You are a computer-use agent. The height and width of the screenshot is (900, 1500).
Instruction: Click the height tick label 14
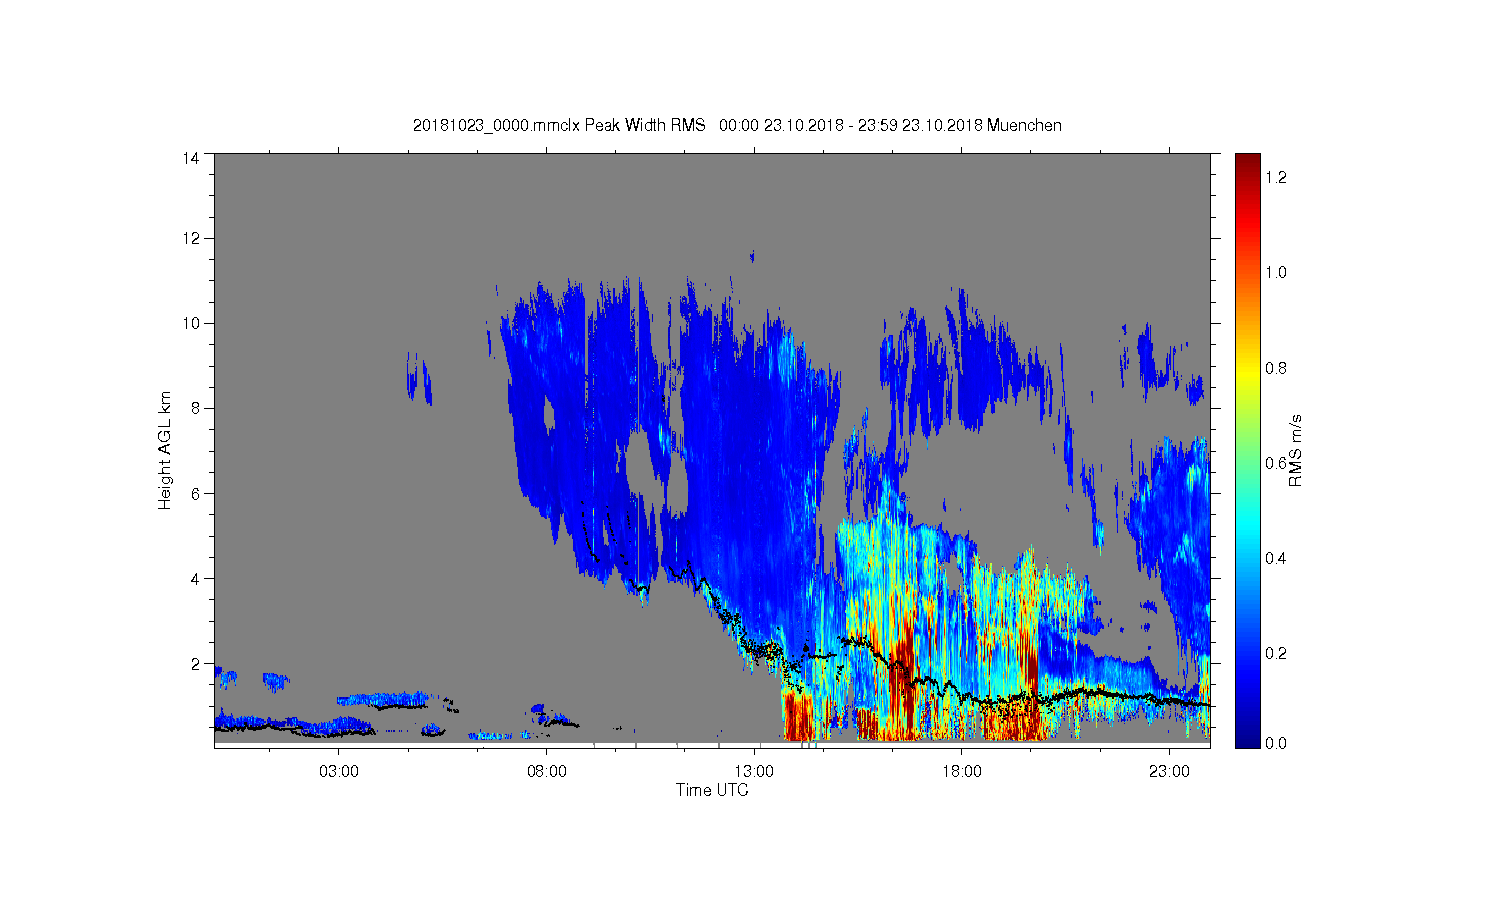pos(190,158)
